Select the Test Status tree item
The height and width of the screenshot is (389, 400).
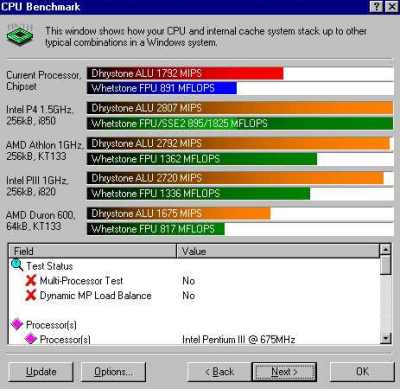pyautogui.click(x=49, y=266)
